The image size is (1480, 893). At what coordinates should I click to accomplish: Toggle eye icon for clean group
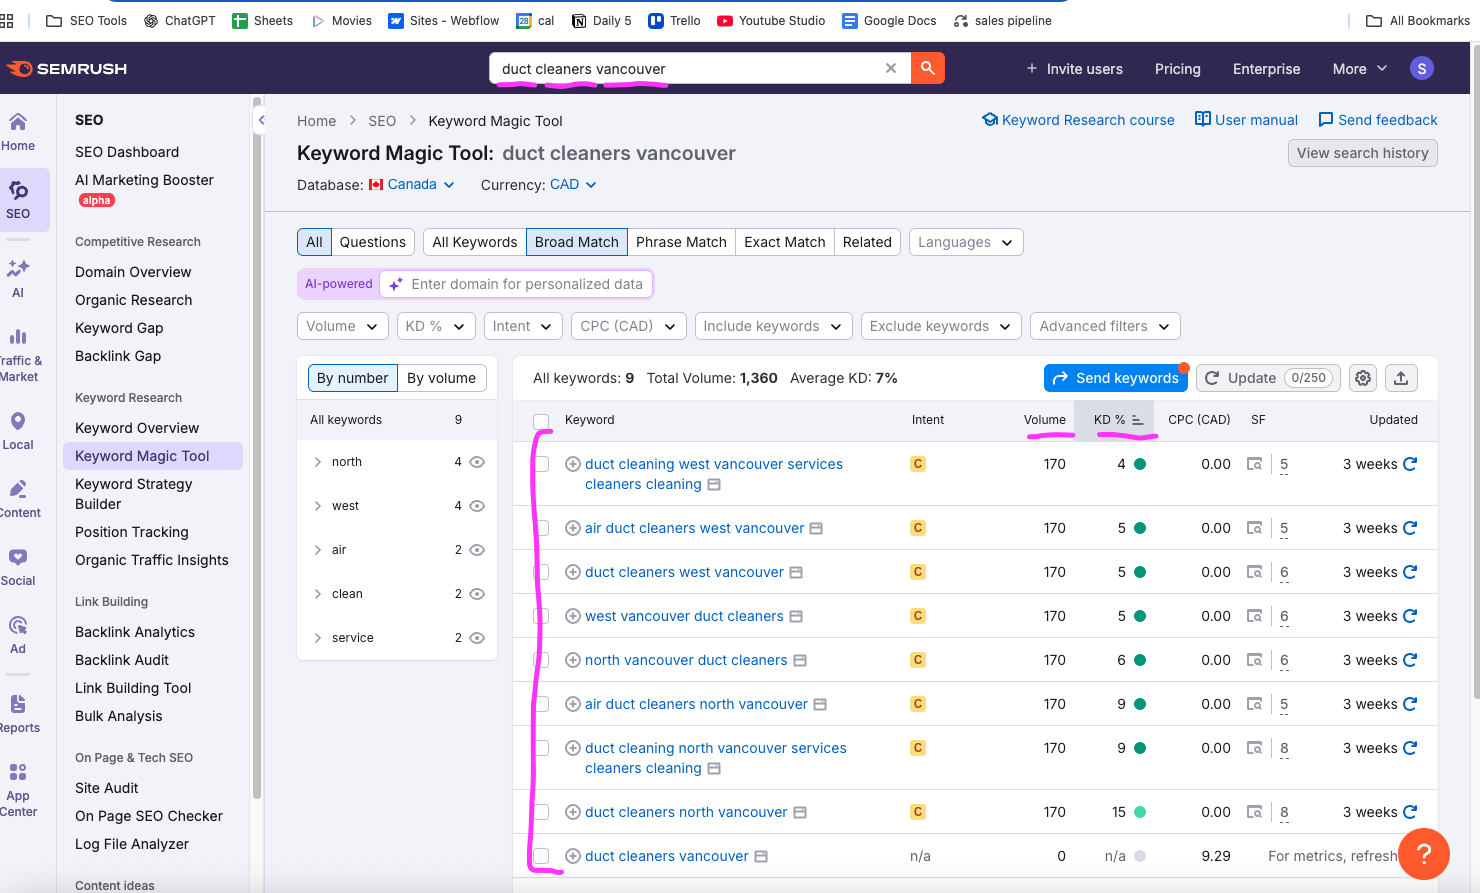(477, 594)
